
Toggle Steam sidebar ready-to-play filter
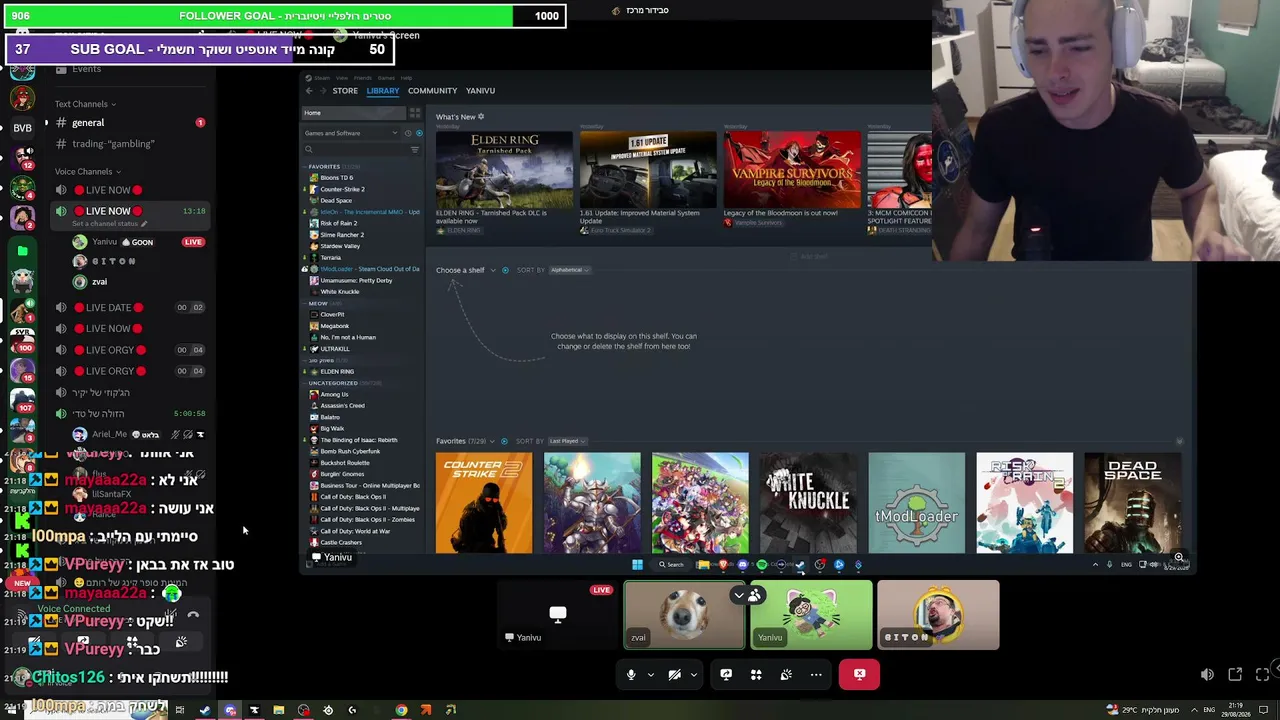pos(419,133)
